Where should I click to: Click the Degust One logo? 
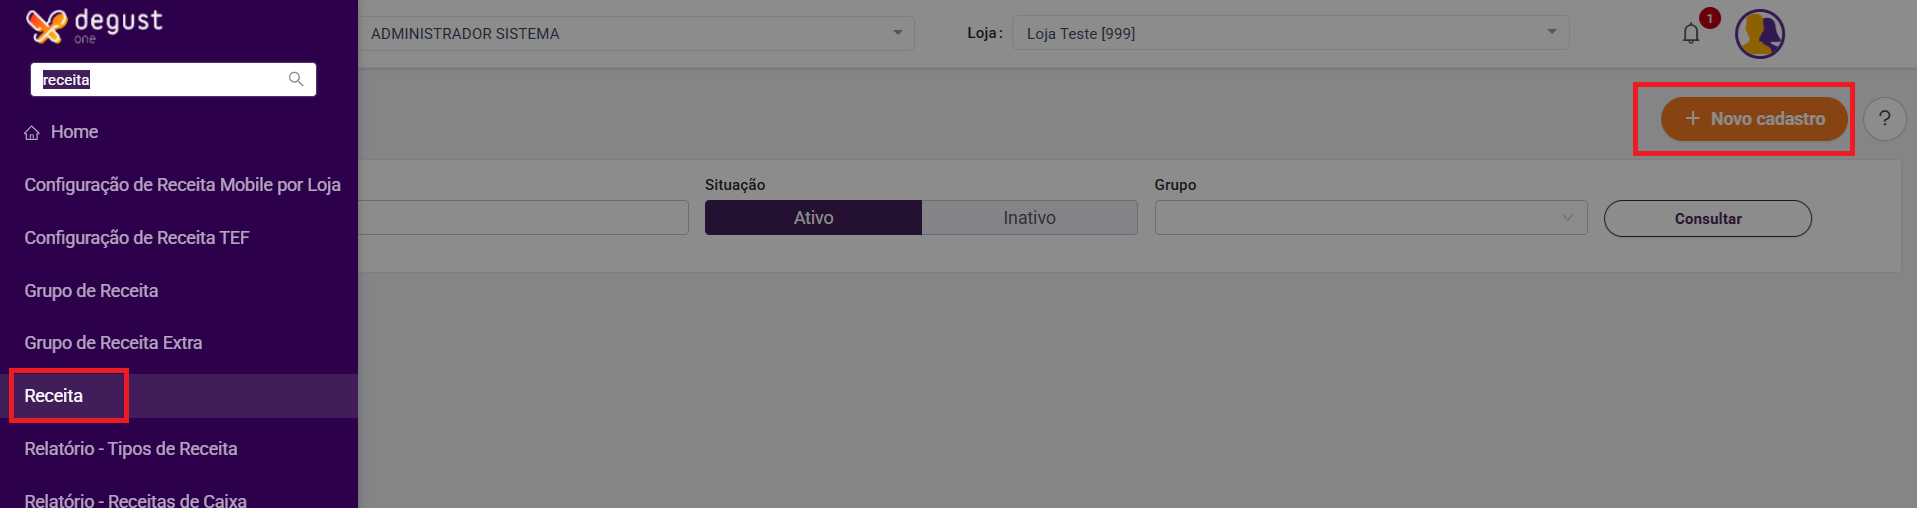pyautogui.click(x=94, y=25)
